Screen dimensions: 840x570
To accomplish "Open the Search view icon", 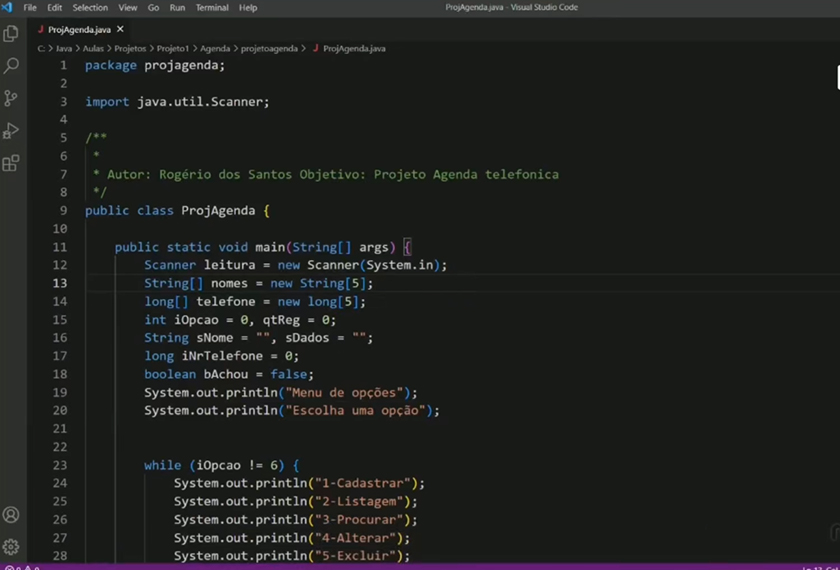I will click(11, 66).
